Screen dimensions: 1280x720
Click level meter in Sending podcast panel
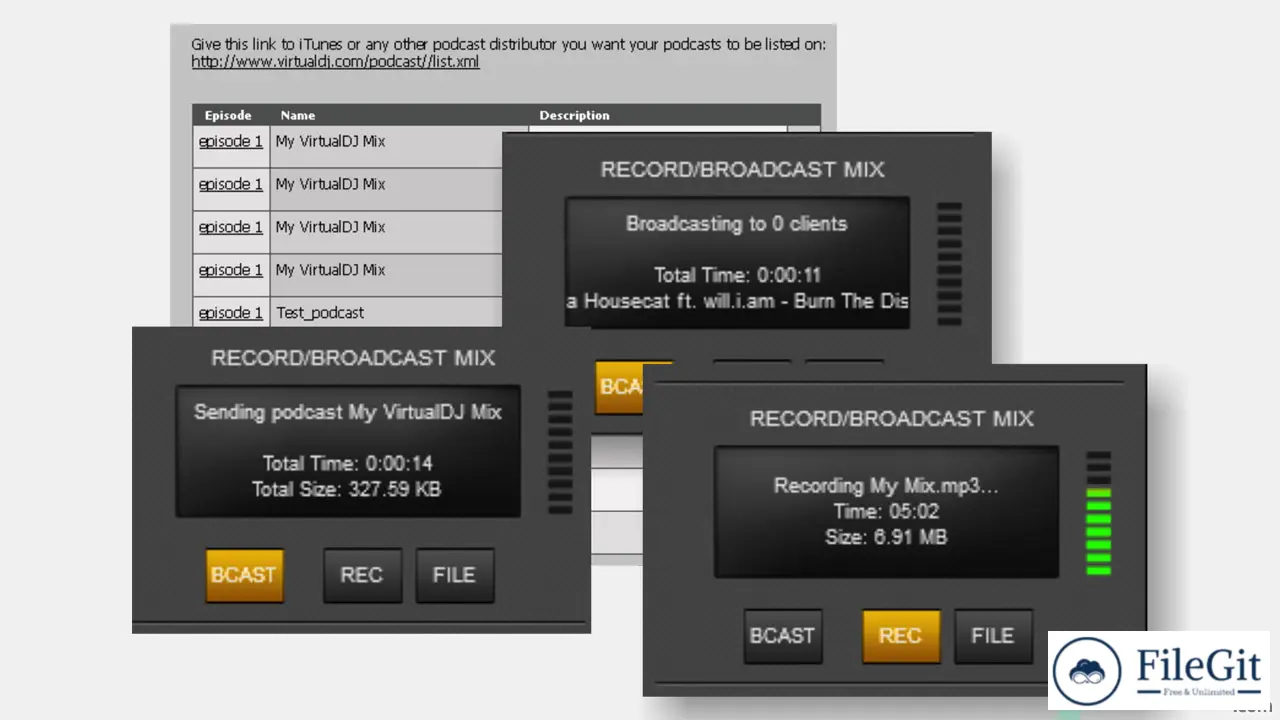click(x=560, y=453)
